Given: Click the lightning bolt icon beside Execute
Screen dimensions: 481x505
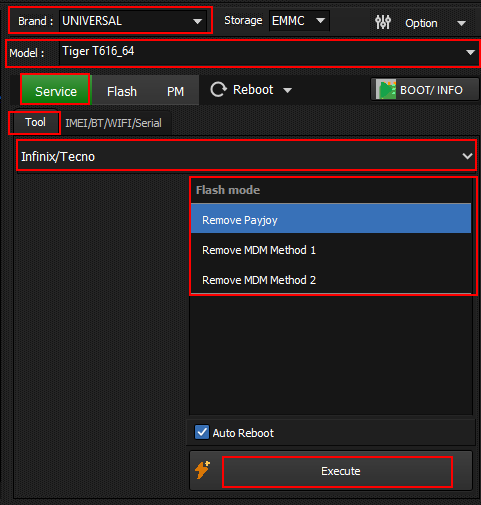Looking at the screenshot, I should (203, 470).
